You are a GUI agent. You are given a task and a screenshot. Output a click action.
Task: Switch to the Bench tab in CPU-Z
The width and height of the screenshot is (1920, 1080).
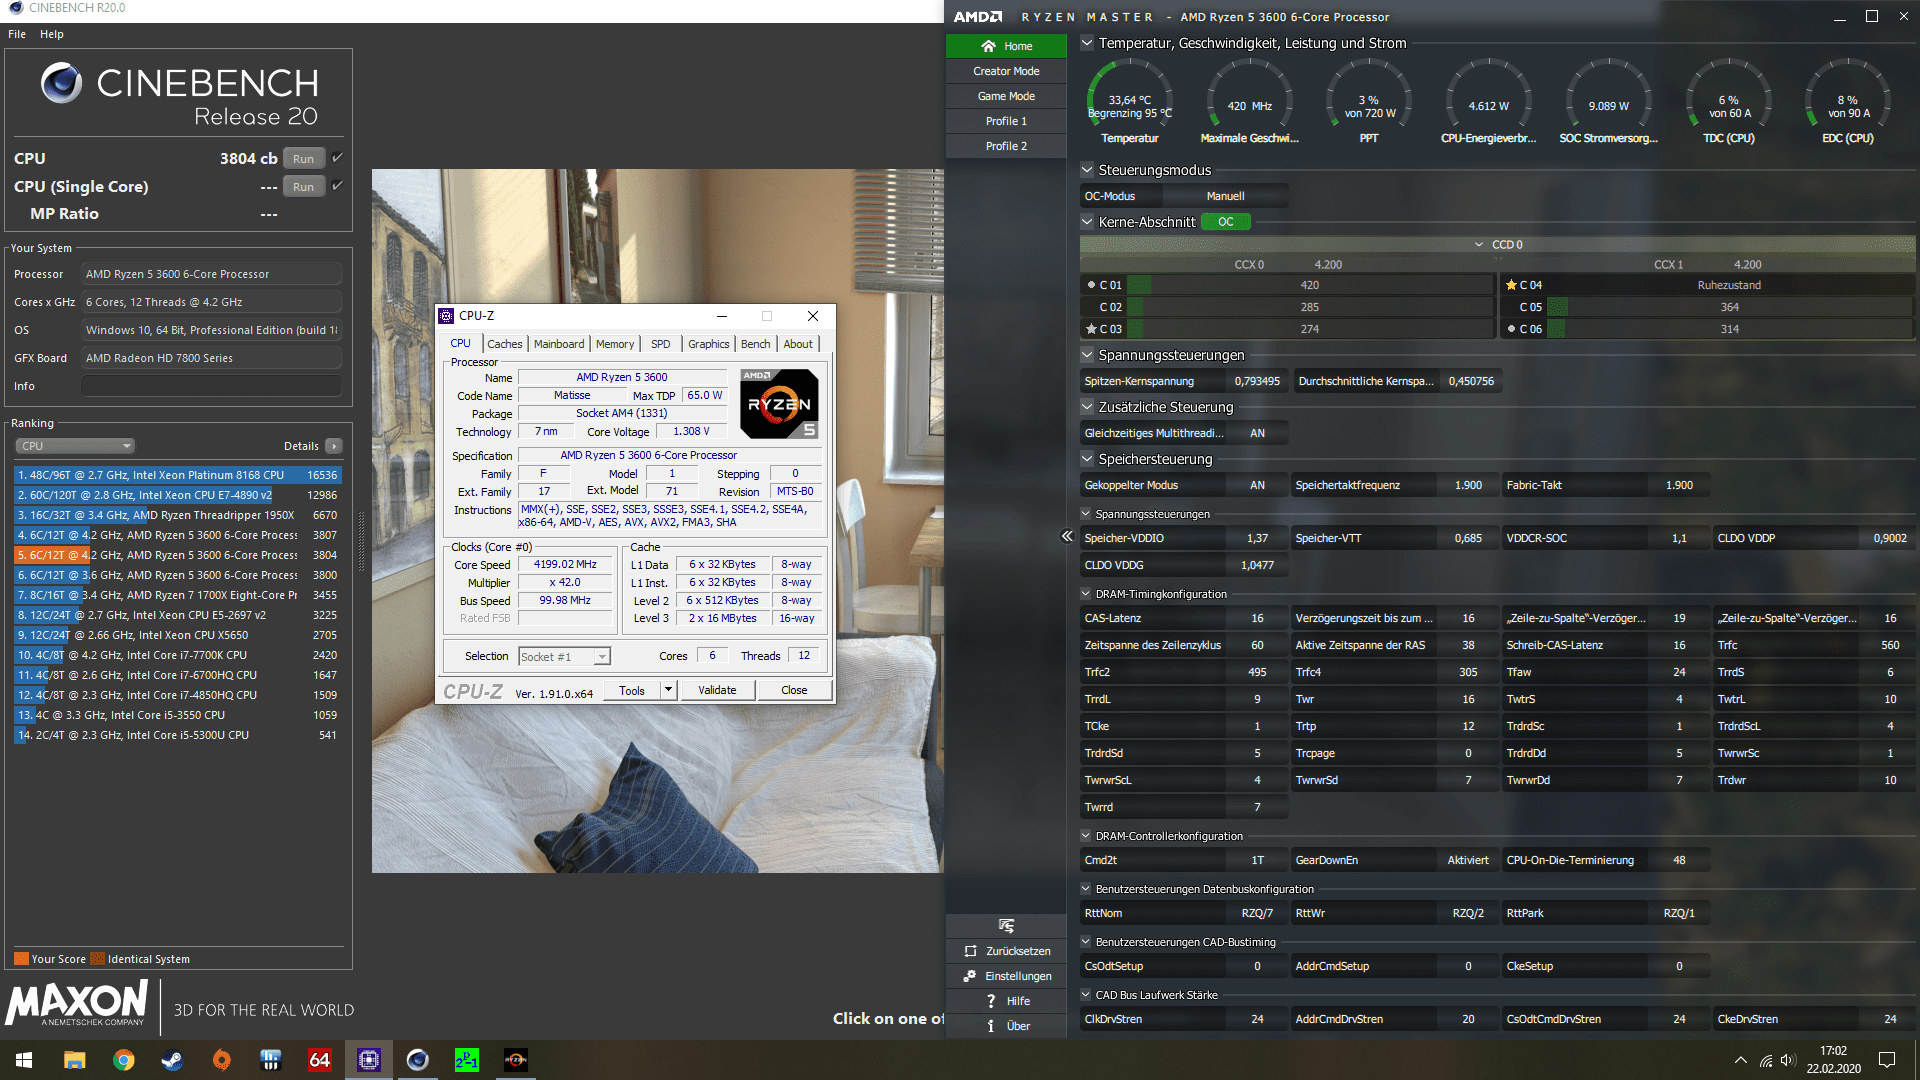click(756, 344)
